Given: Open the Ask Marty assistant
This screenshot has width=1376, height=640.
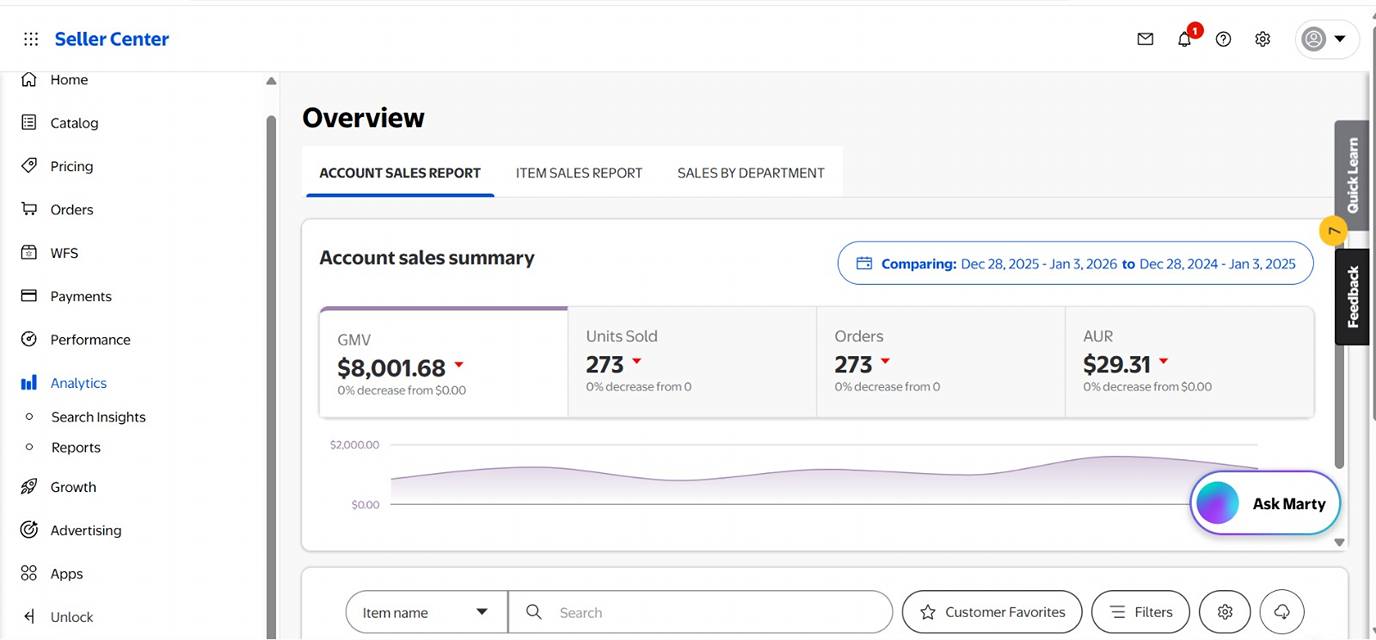Looking at the screenshot, I should (x=1265, y=504).
